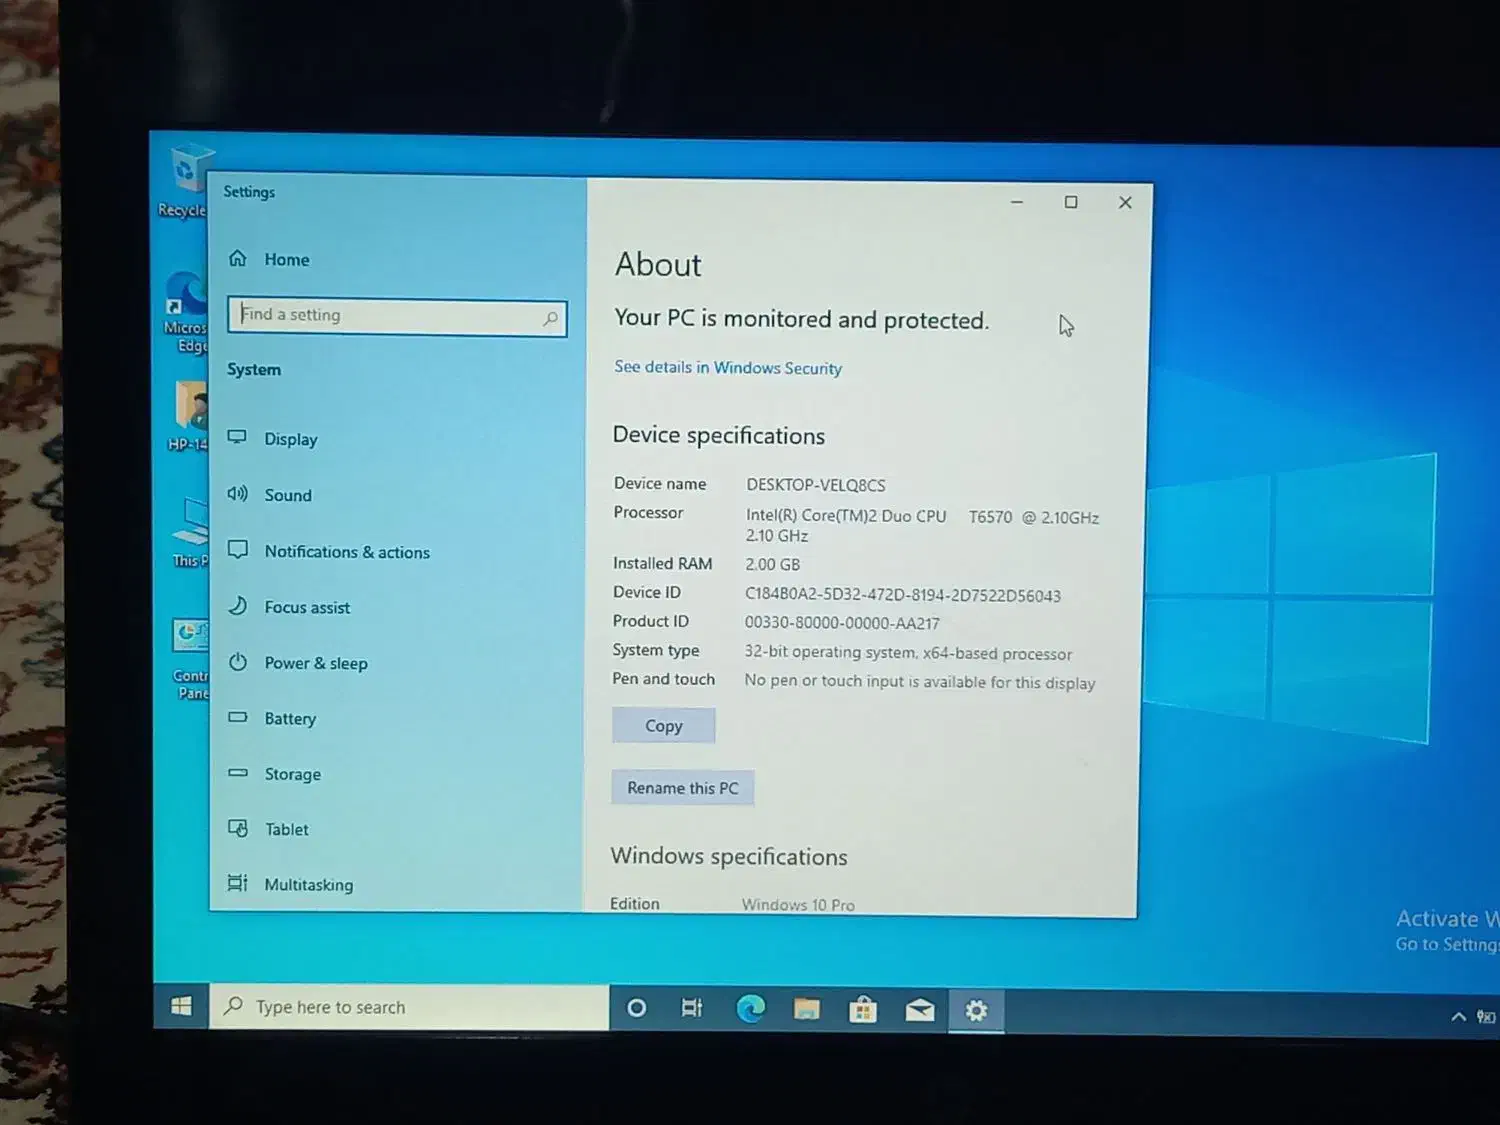The height and width of the screenshot is (1125, 1500).
Task: Open Multitasking settings
Action: (x=308, y=885)
